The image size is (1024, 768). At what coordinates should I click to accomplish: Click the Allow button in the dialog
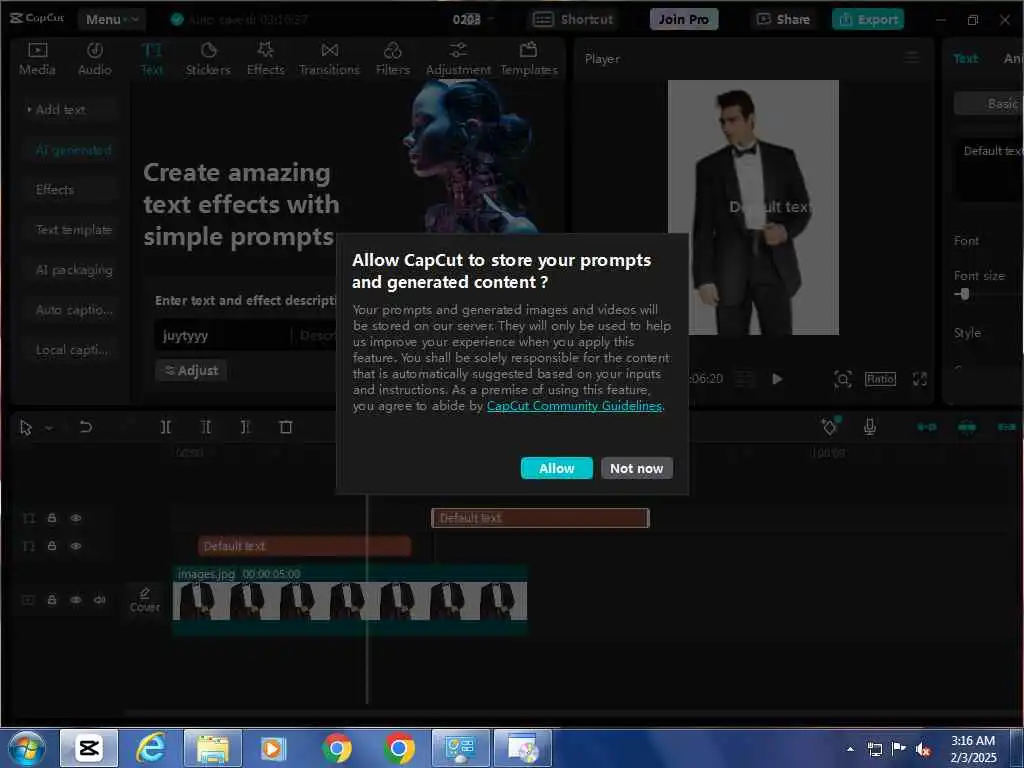(x=556, y=468)
